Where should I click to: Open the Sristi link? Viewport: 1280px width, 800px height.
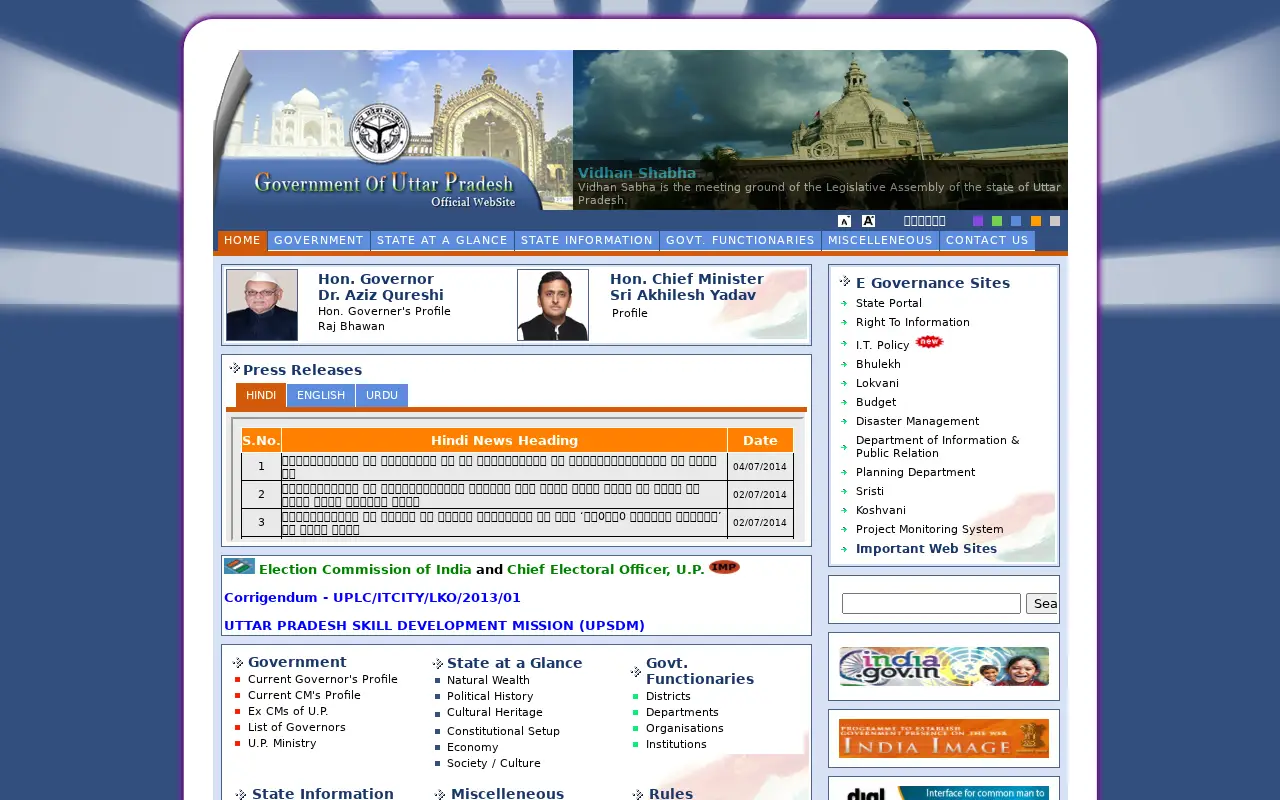(870, 491)
